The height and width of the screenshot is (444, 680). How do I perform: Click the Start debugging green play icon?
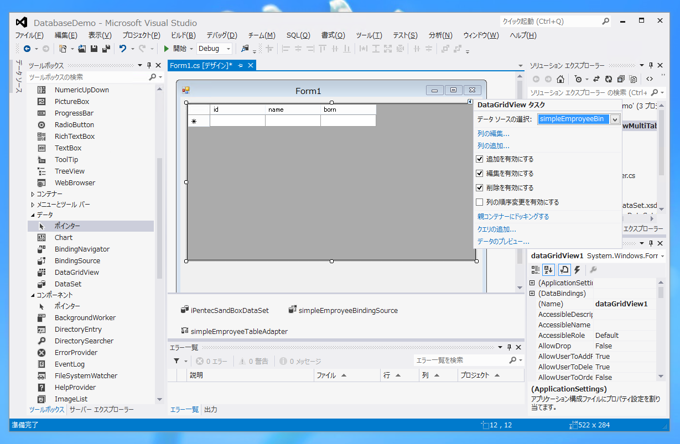pyautogui.click(x=166, y=49)
